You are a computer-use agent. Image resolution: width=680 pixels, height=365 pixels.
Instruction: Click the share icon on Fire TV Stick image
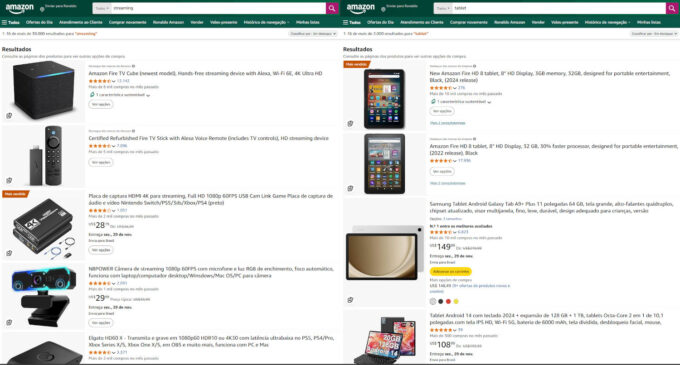(9, 180)
